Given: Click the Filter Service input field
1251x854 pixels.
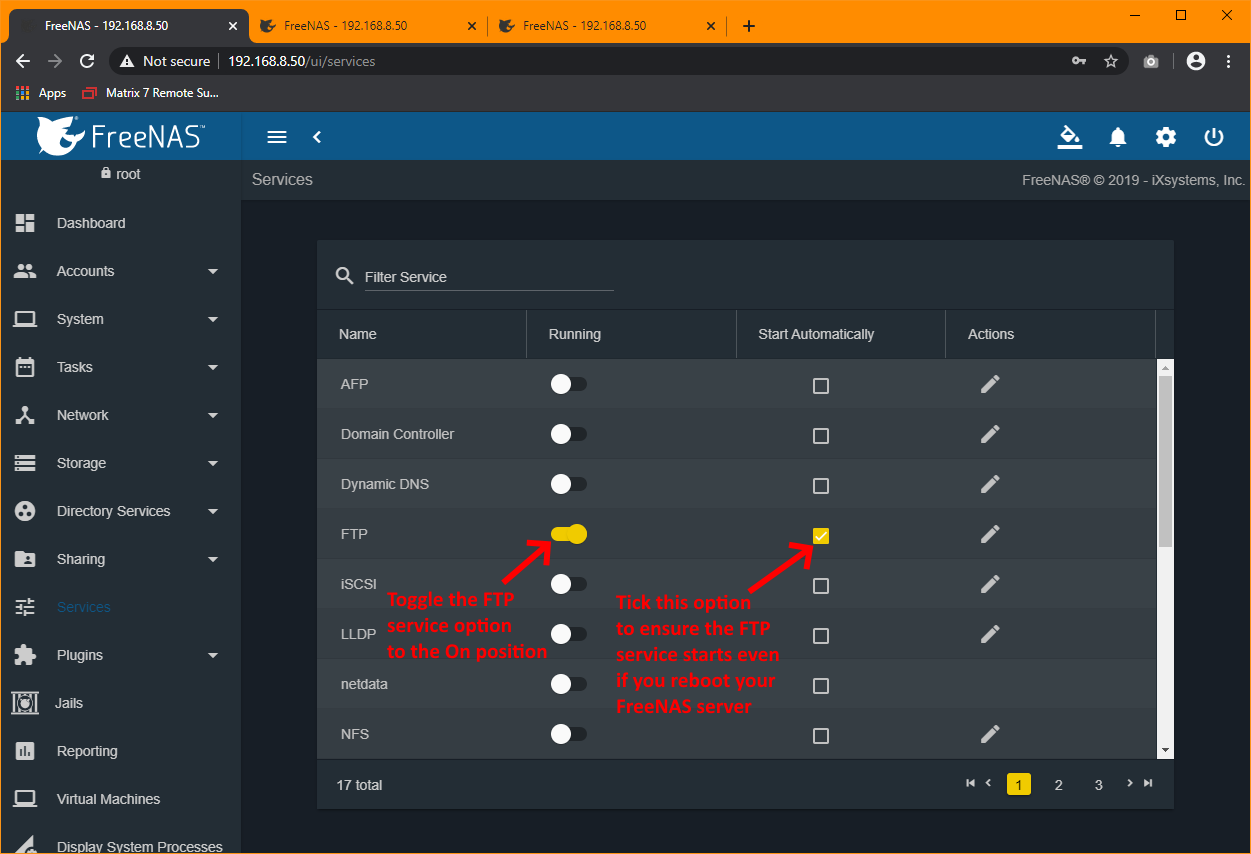Looking at the screenshot, I should (488, 277).
